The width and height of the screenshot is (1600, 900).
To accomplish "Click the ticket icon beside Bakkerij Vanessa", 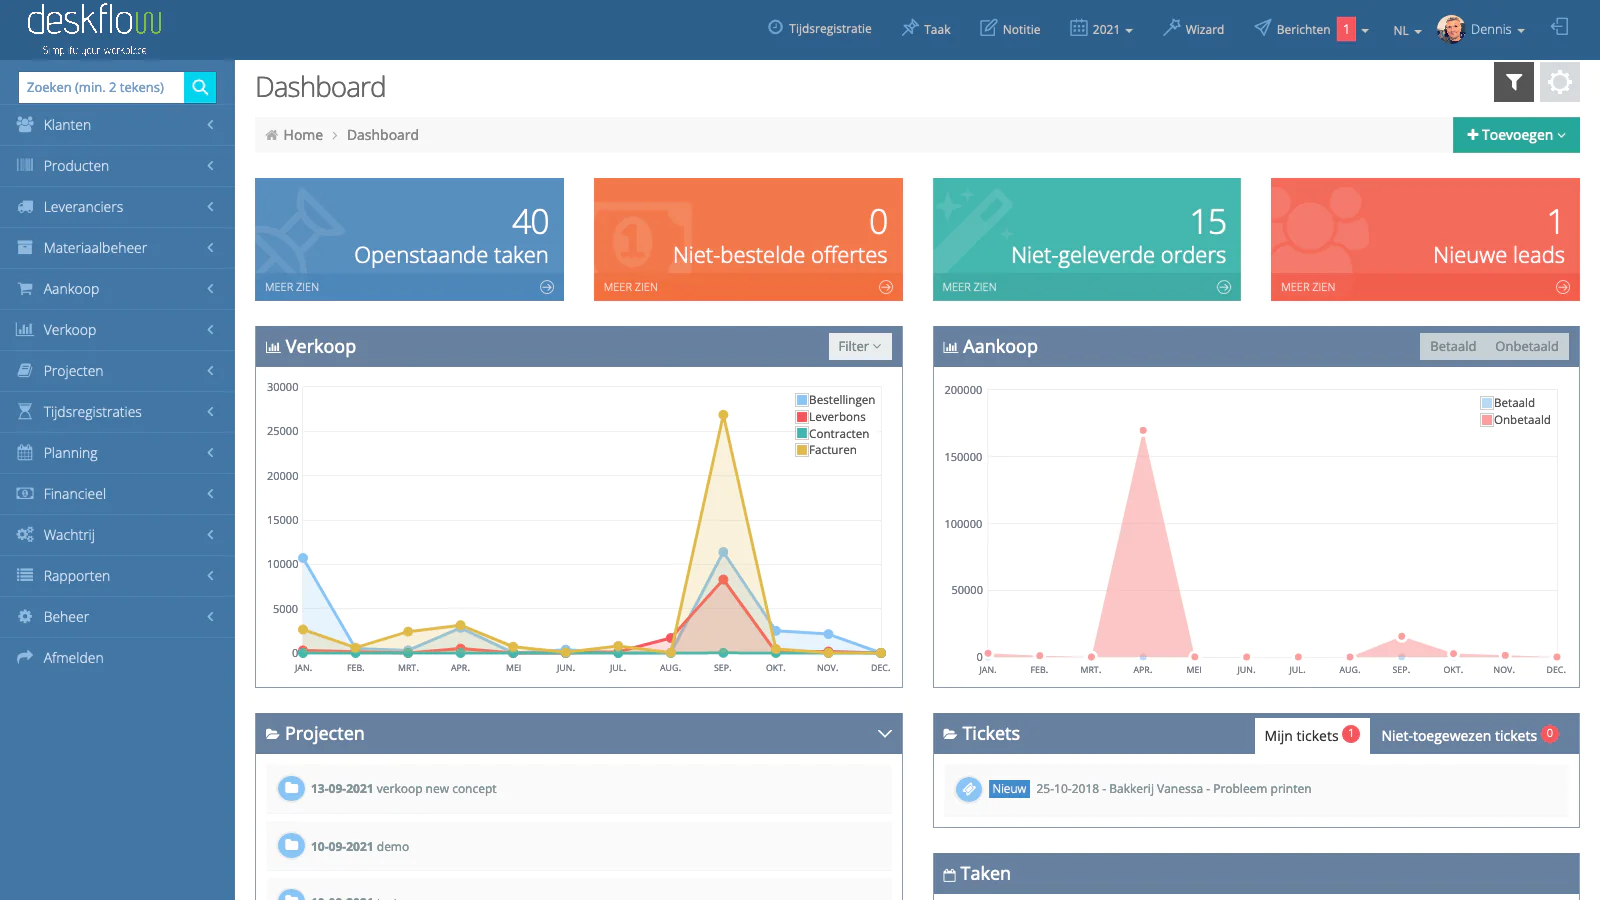I will click(x=968, y=789).
